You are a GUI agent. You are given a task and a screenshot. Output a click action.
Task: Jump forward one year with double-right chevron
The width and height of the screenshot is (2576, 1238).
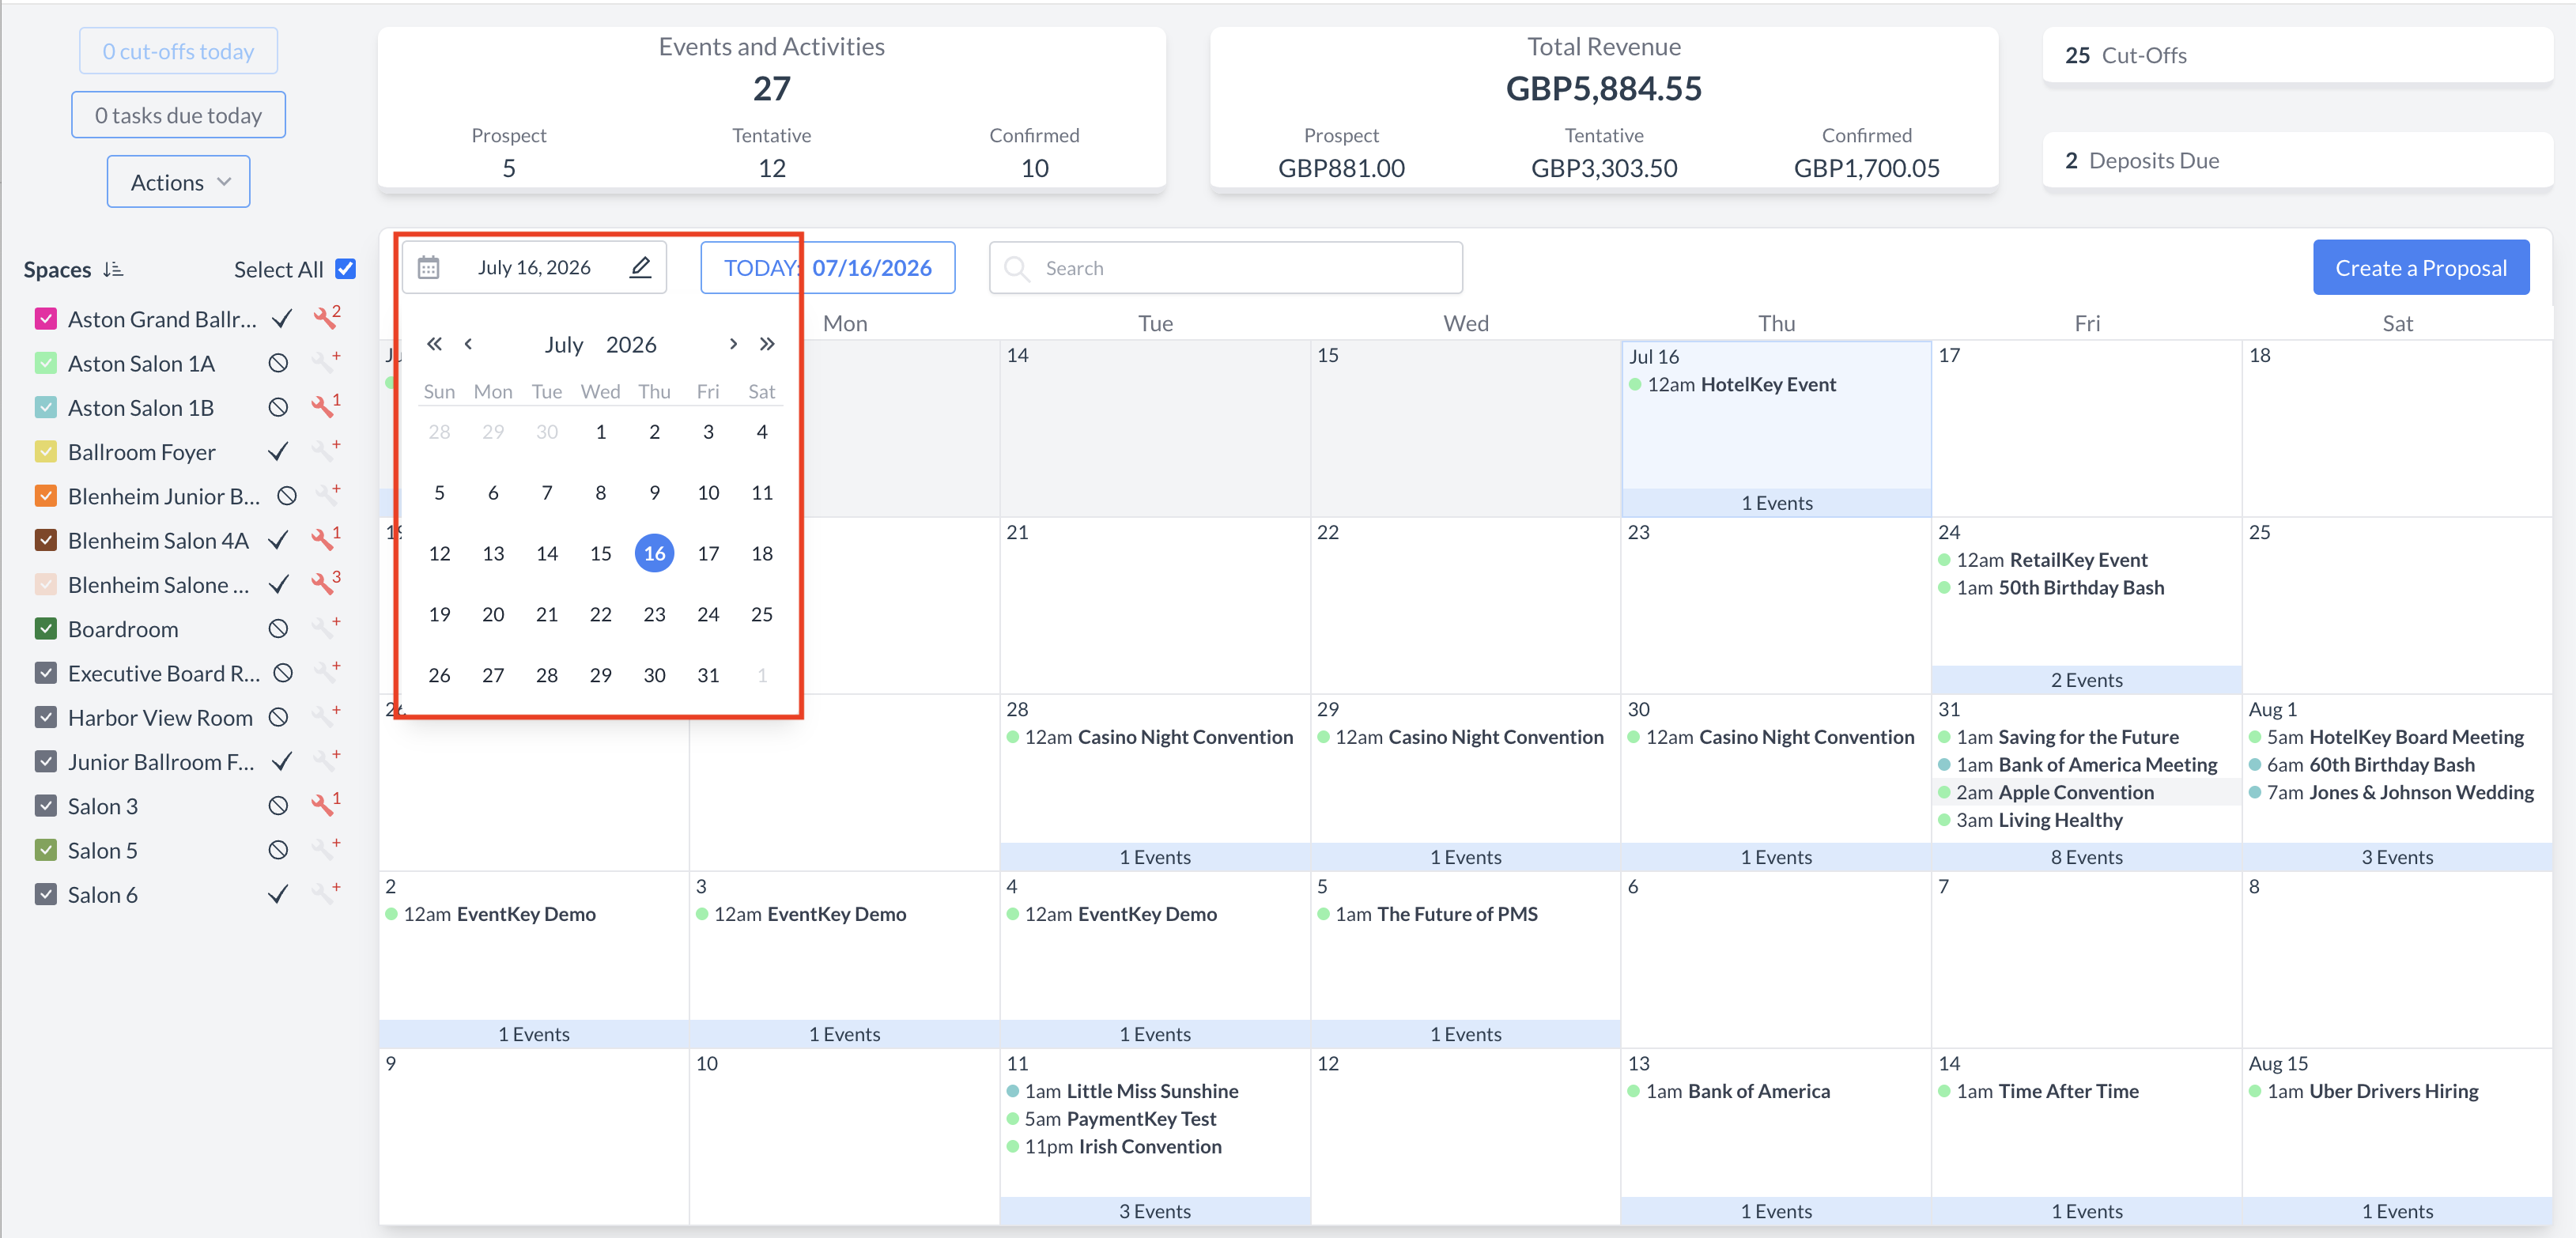point(767,344)
